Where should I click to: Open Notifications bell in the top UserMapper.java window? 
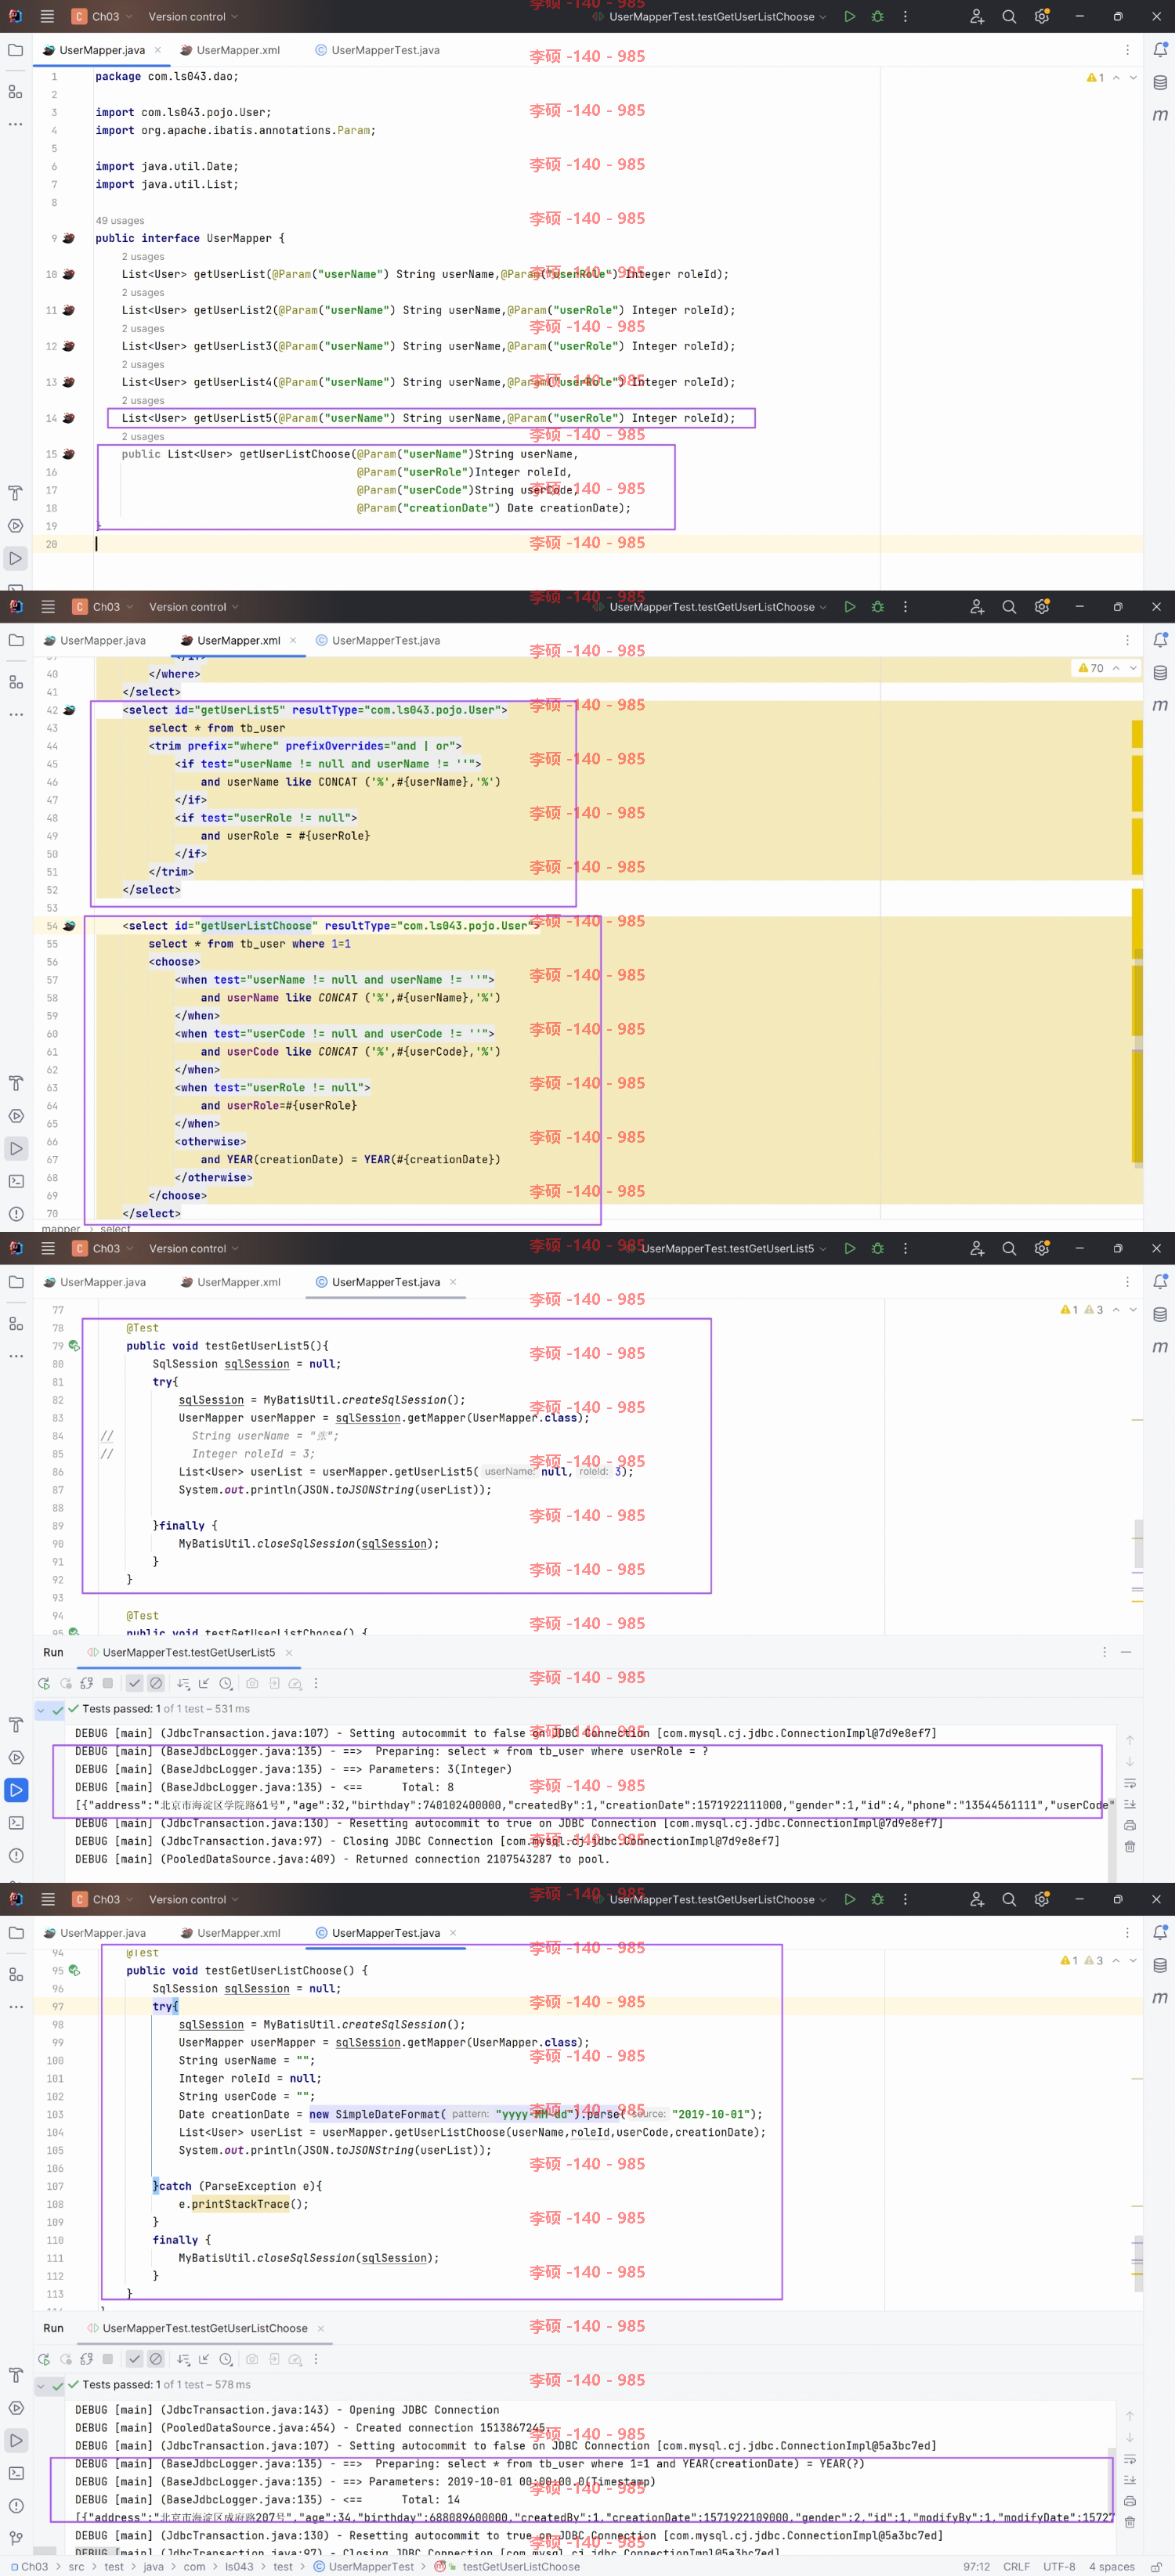(x=1160, y=50)
